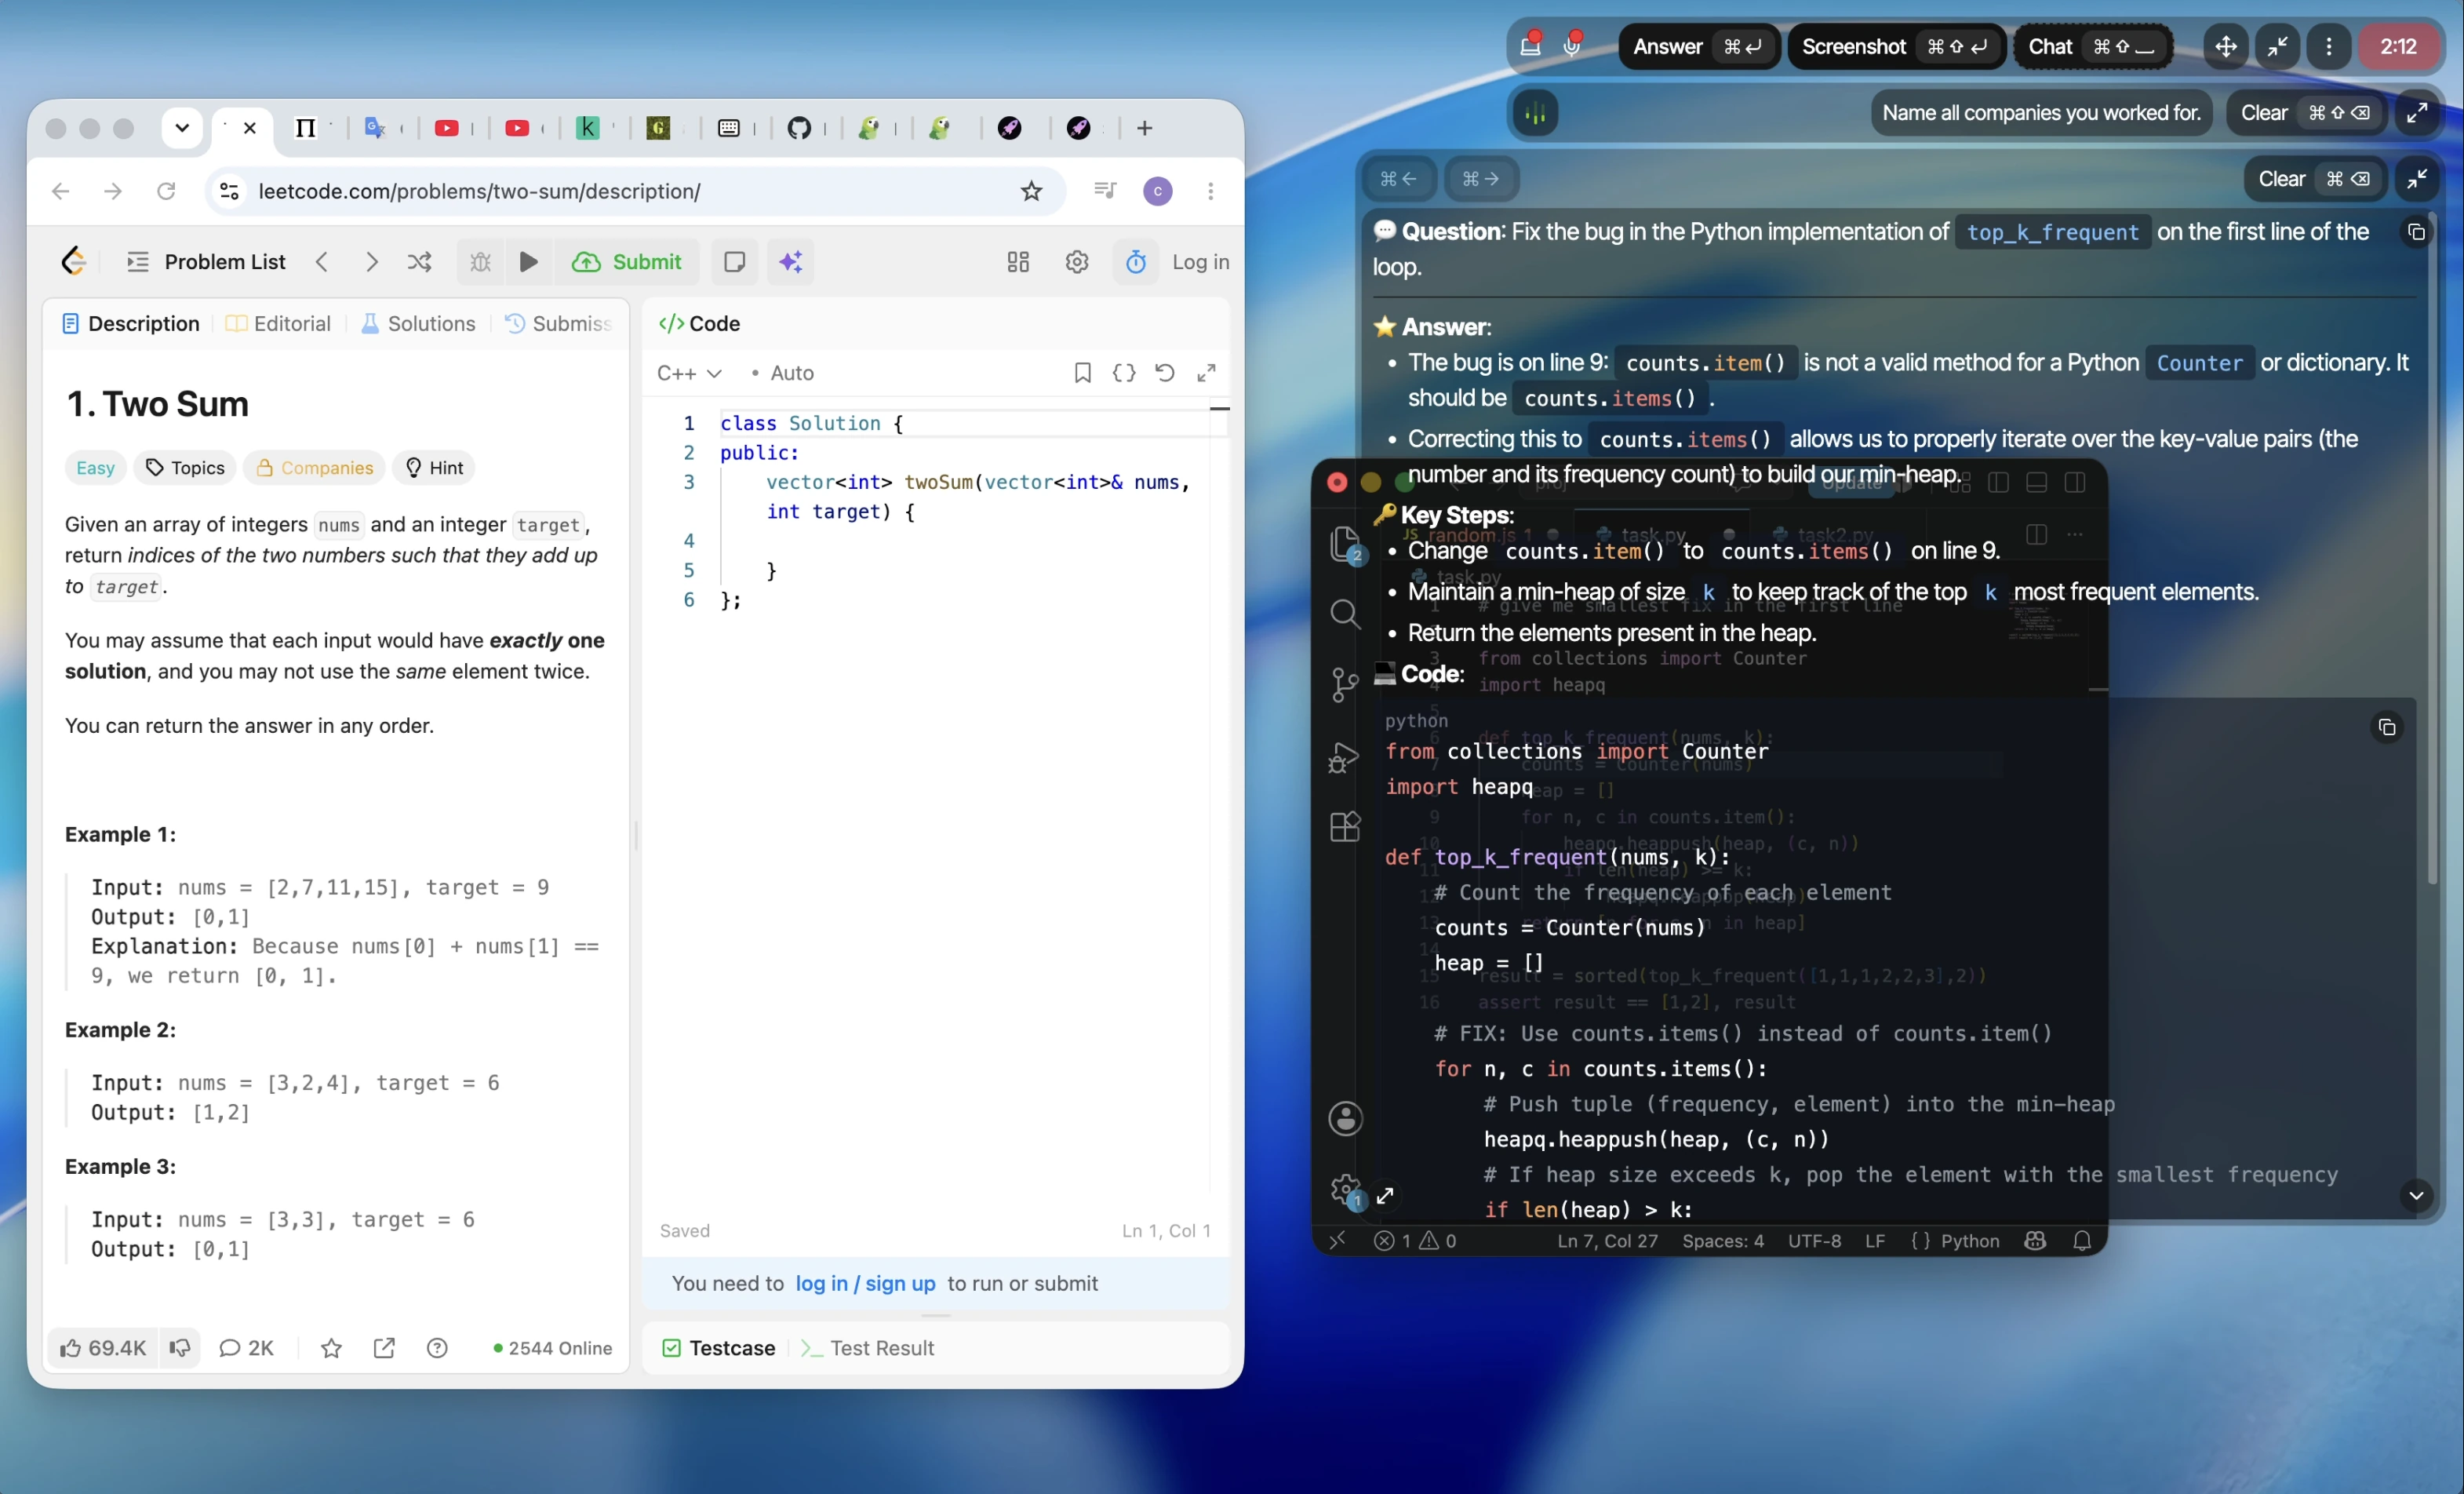This screenshot has height=1494, width=2464.
Task: Open VS Code Accounts menu
Action: [x=1346, y=1118]
